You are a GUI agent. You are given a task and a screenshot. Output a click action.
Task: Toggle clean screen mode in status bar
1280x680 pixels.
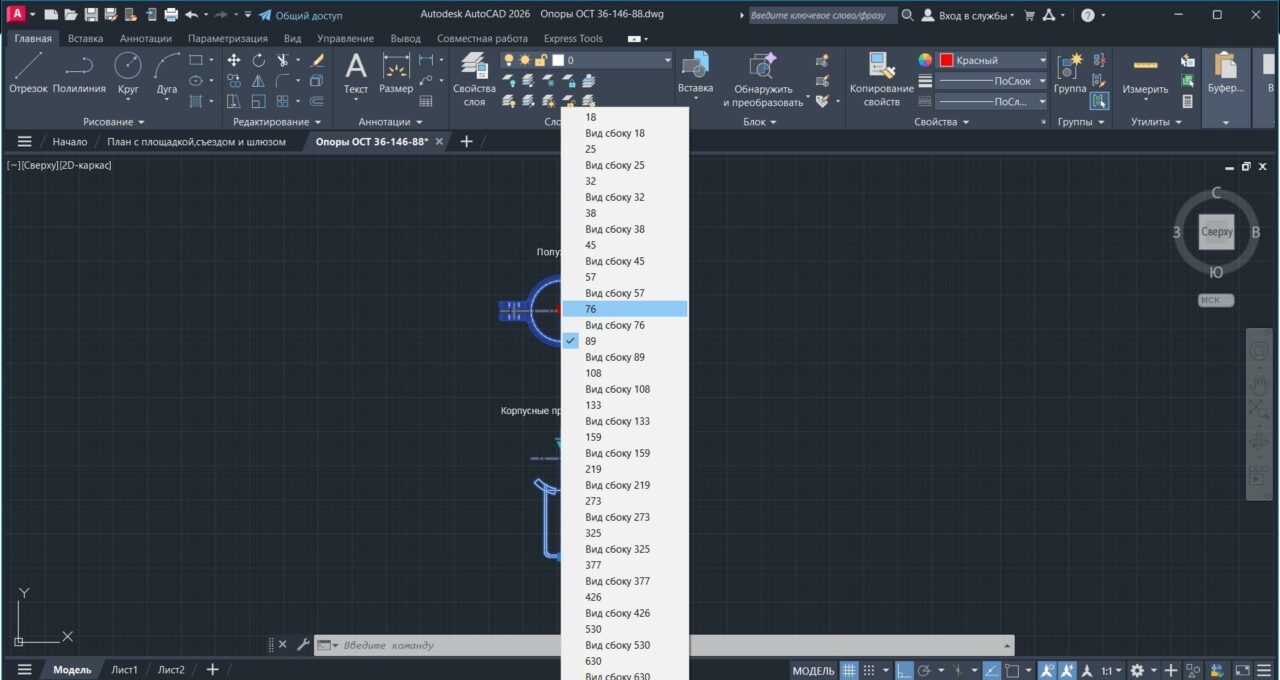pyautogui.click(x=1242, y=670)
